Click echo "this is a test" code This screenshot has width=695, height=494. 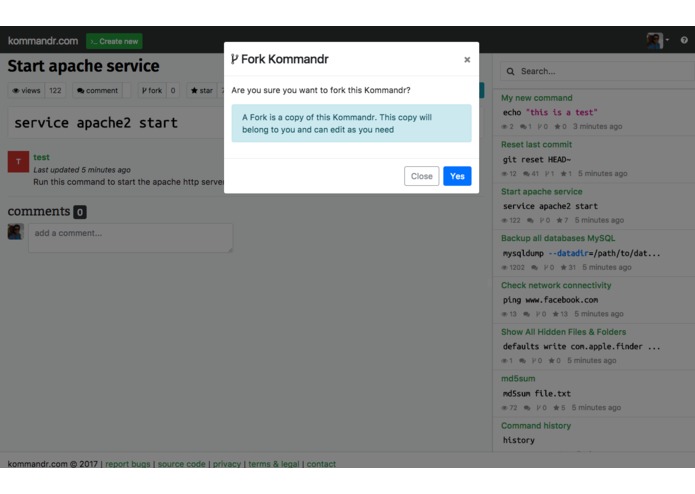click(x=550, y=113)
